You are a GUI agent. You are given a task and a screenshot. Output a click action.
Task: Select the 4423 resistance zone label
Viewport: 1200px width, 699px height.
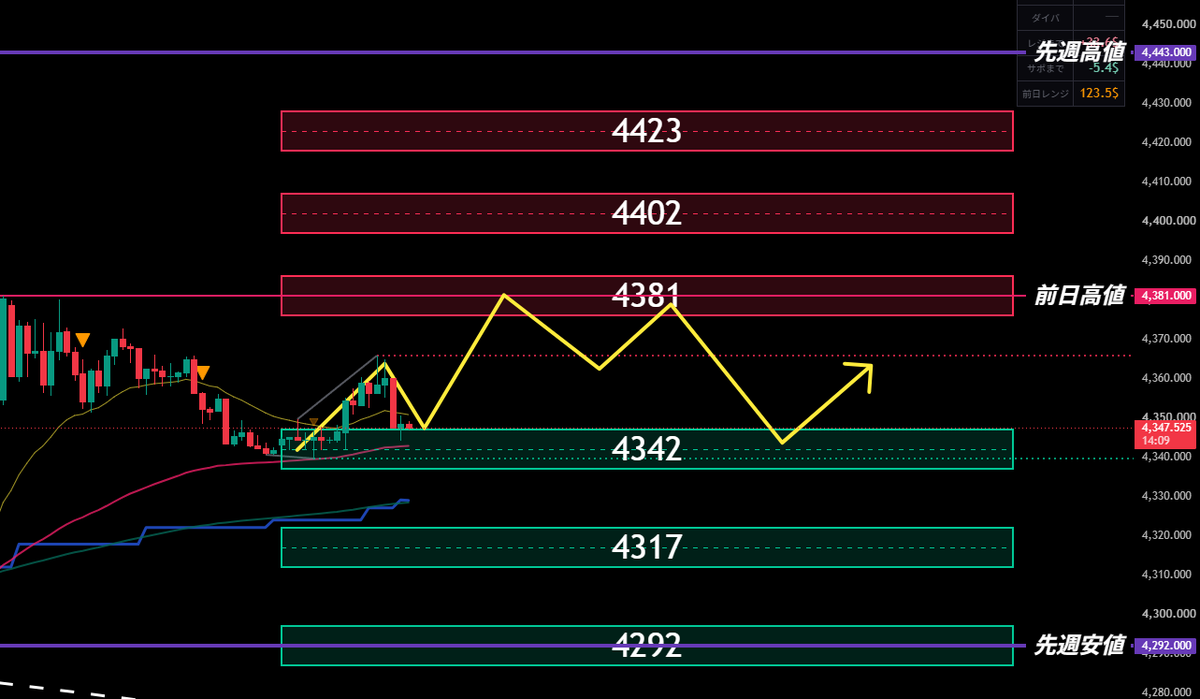[647, 130]
